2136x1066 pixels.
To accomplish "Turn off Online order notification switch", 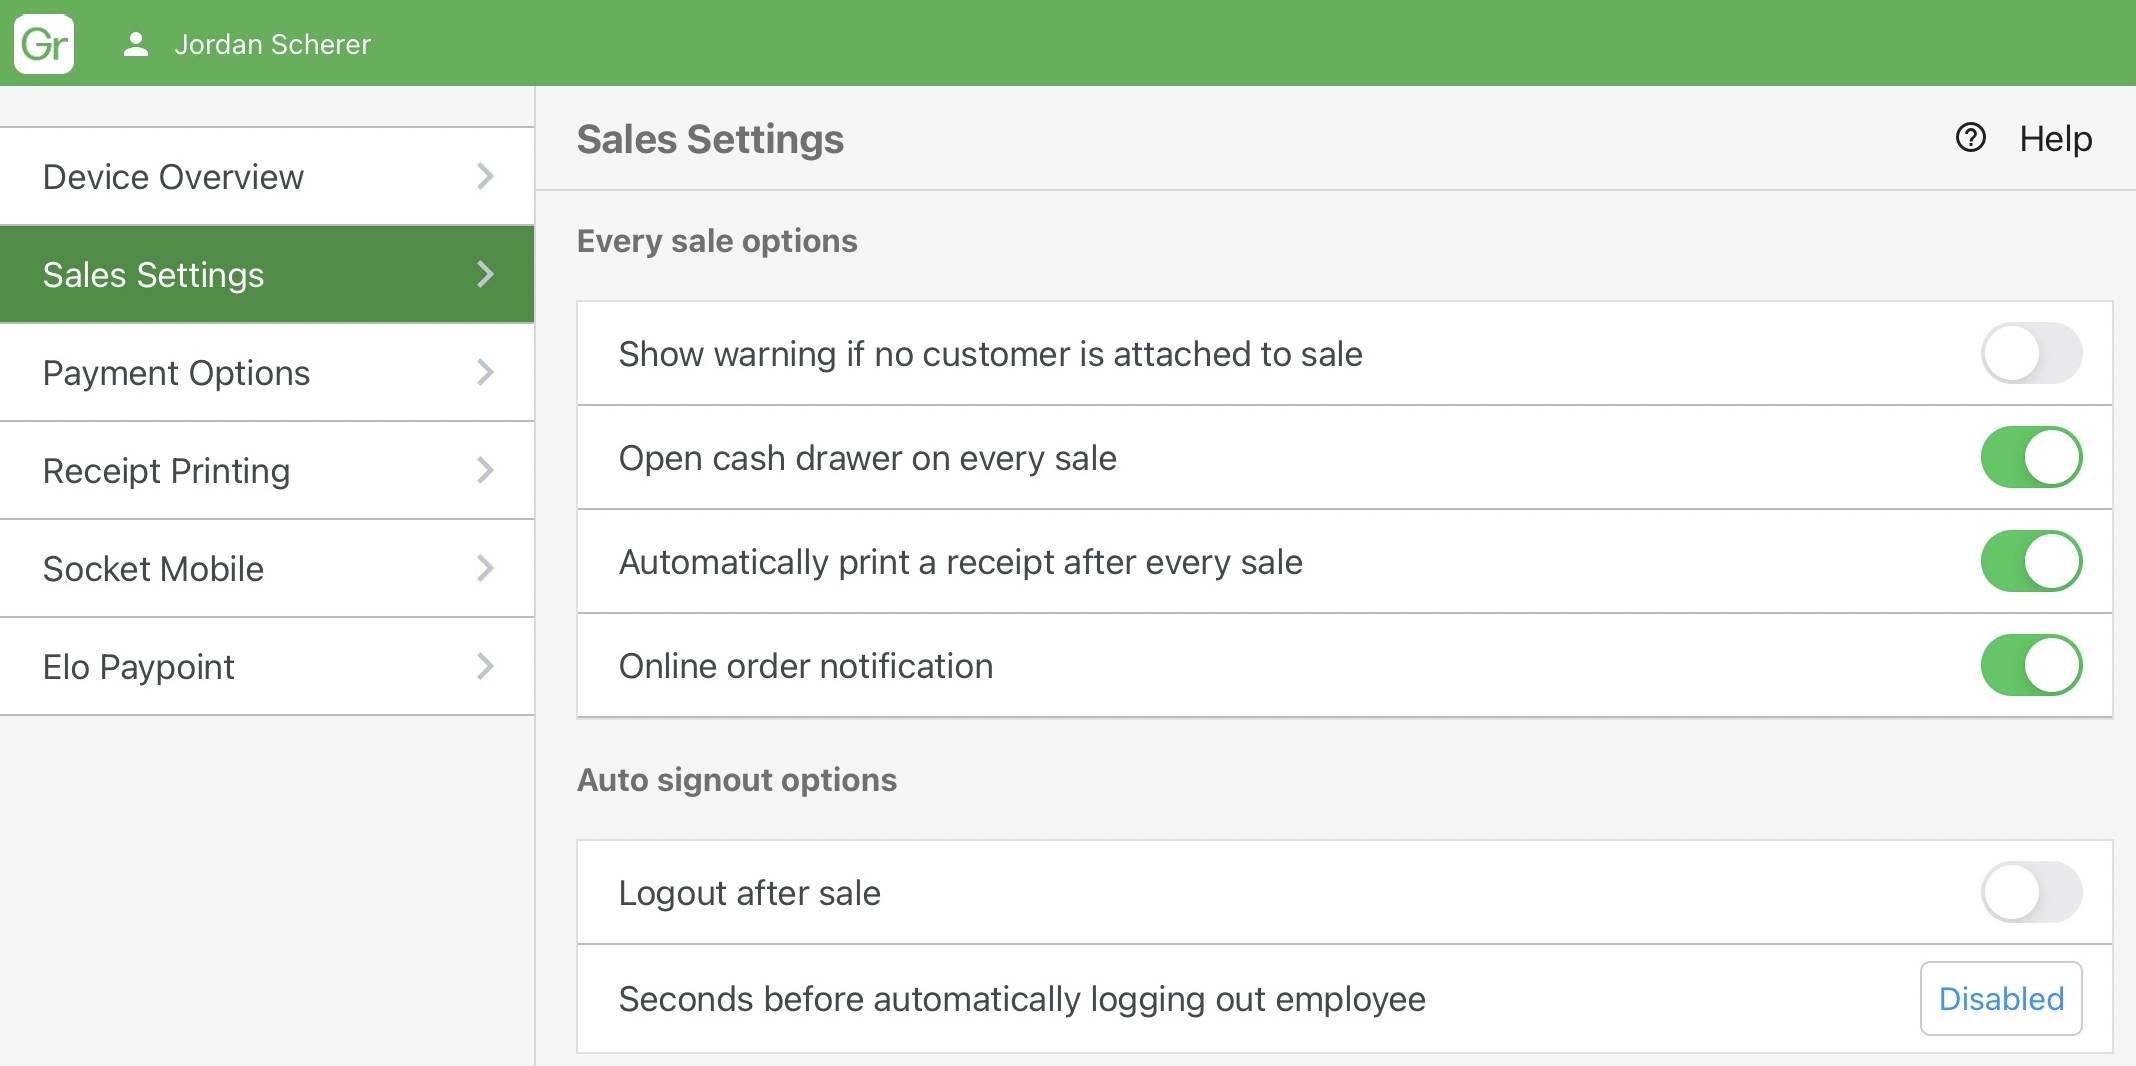I will tap(2031, 665).
